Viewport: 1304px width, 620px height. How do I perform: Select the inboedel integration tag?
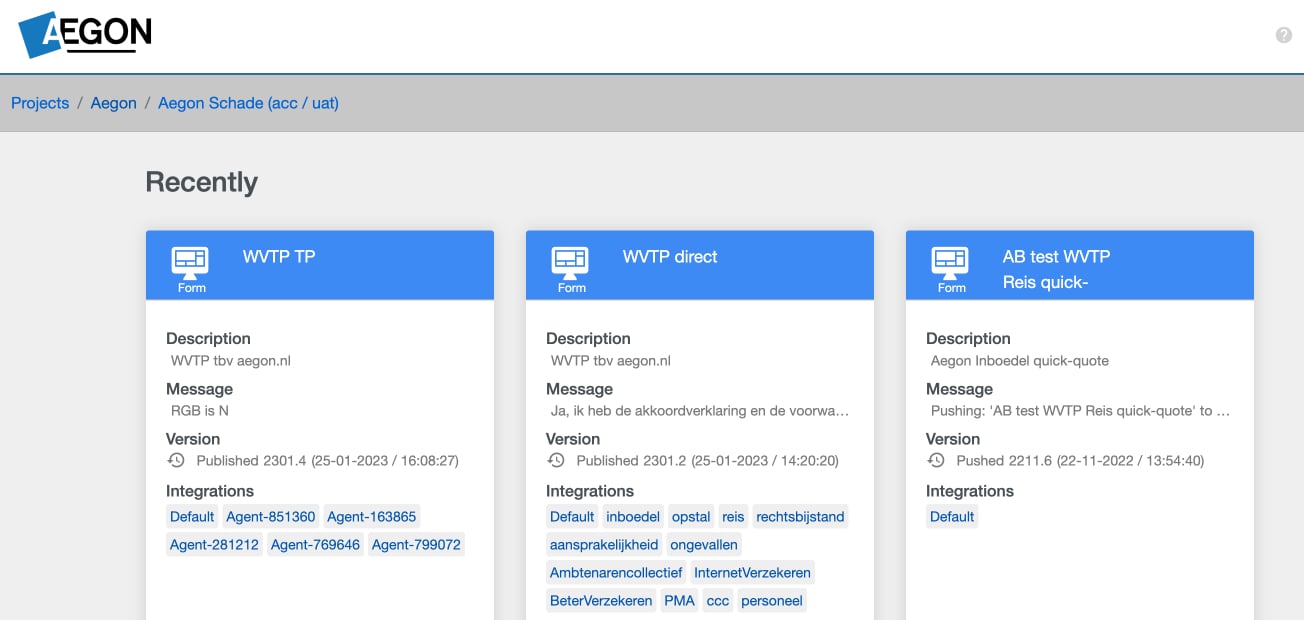click(633, 517)
